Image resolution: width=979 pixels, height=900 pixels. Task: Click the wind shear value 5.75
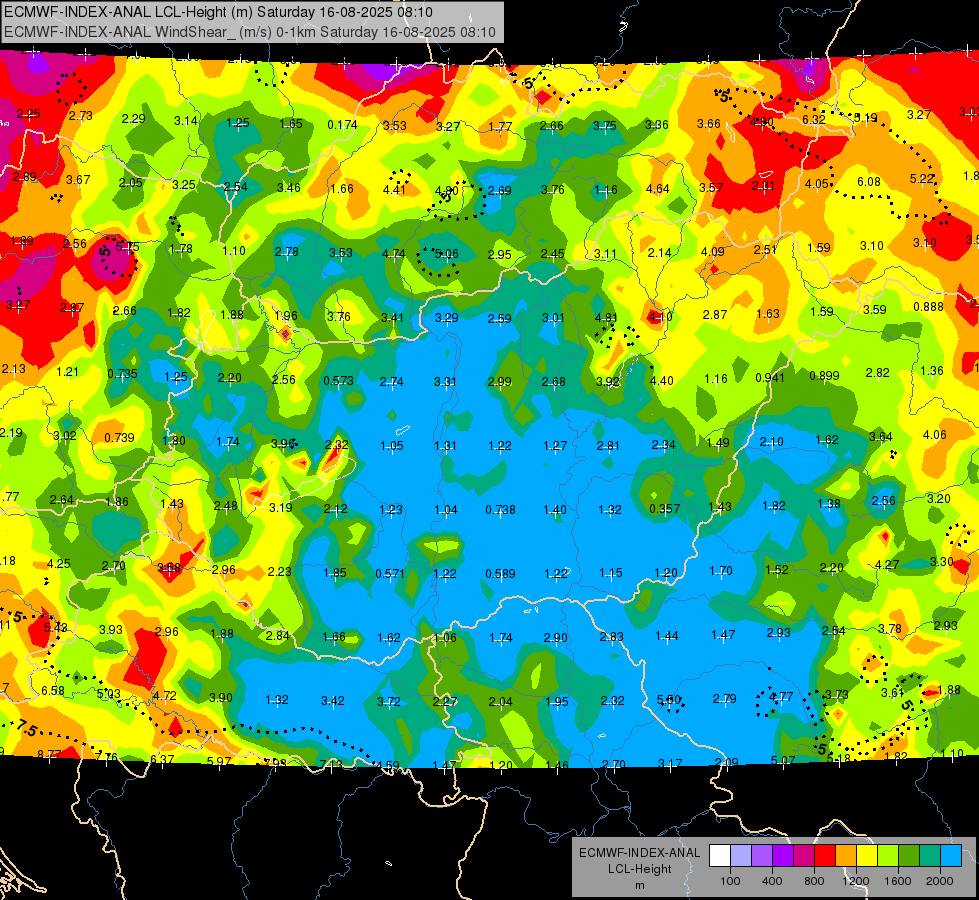[x=127, y=247]
